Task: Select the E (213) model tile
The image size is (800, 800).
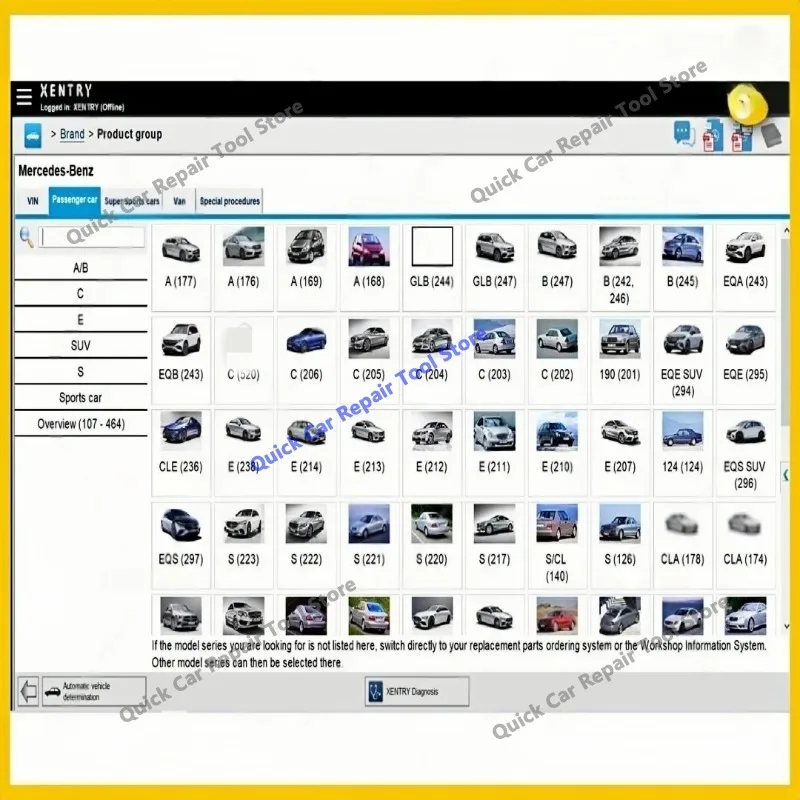Action: pos(369,453)
